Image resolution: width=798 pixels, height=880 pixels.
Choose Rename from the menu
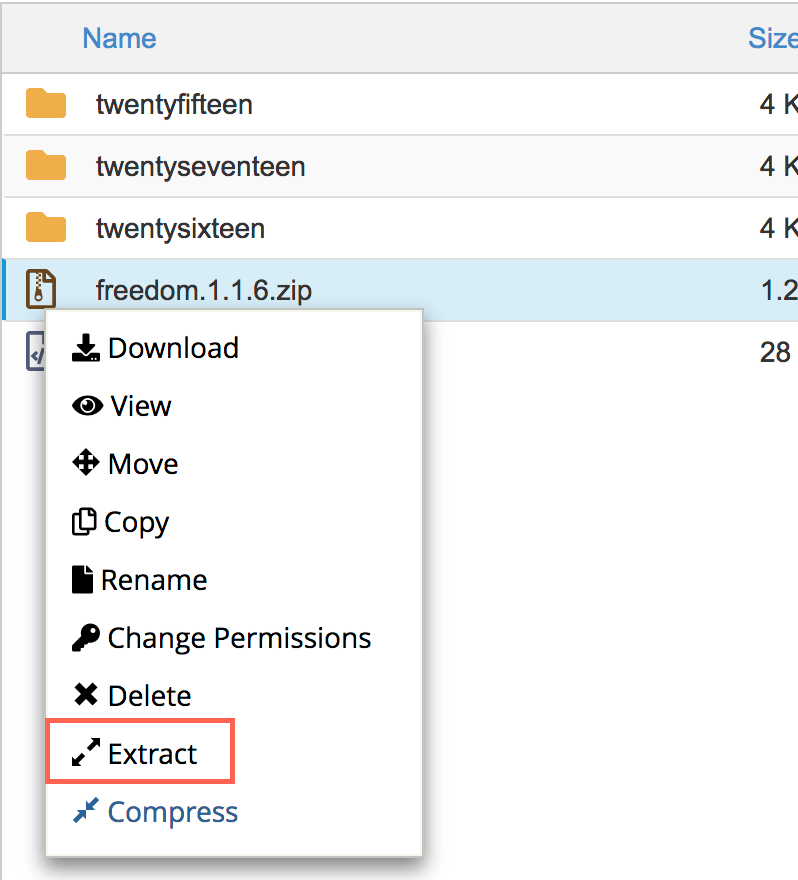point(154,580)
